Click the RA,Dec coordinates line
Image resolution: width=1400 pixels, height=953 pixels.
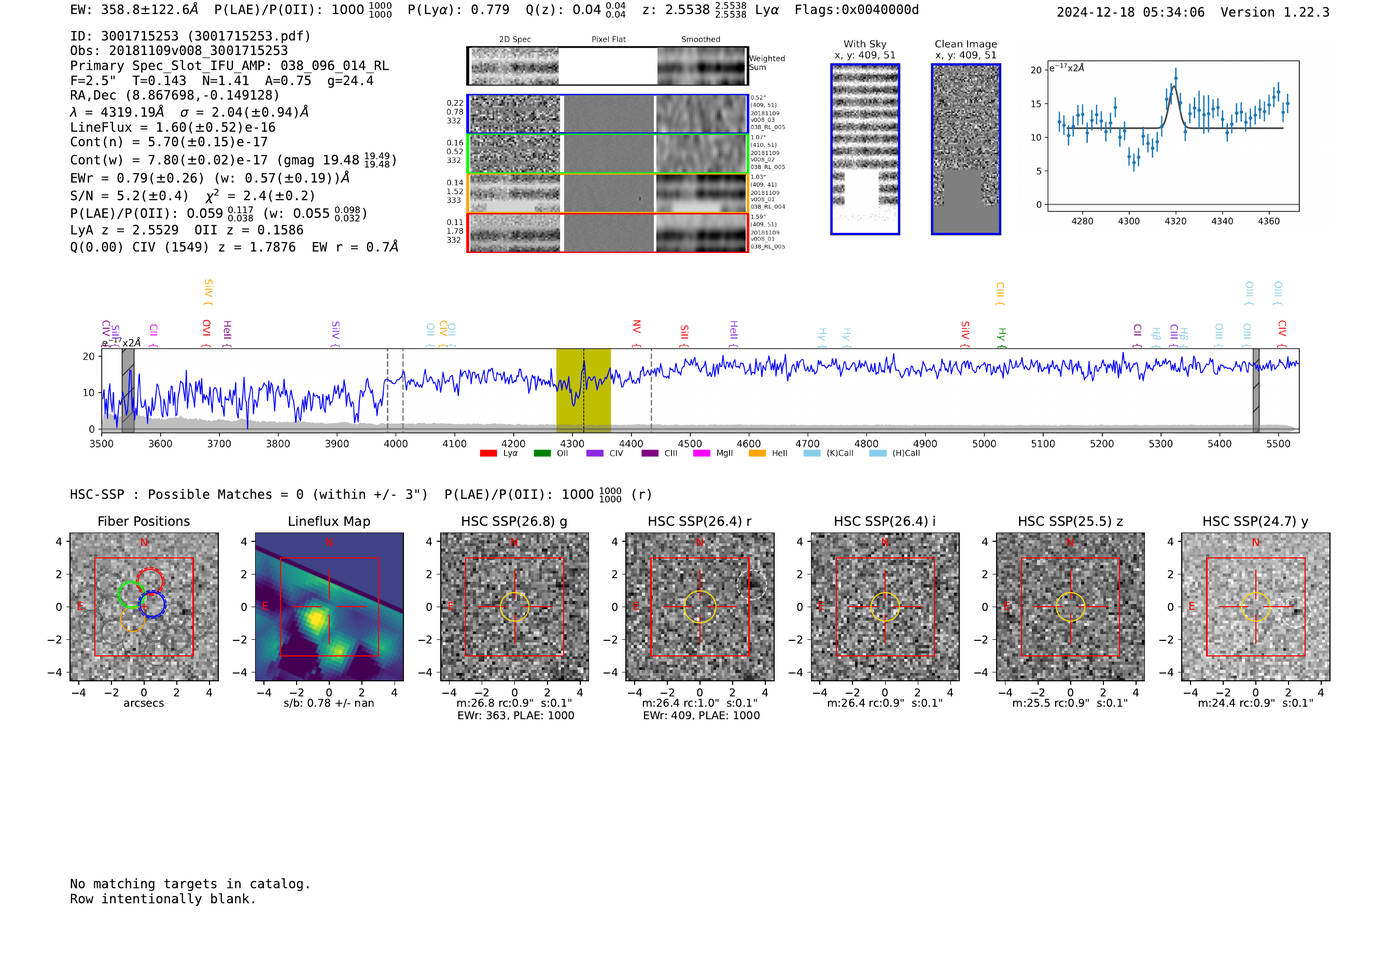[x=175, y=96]
